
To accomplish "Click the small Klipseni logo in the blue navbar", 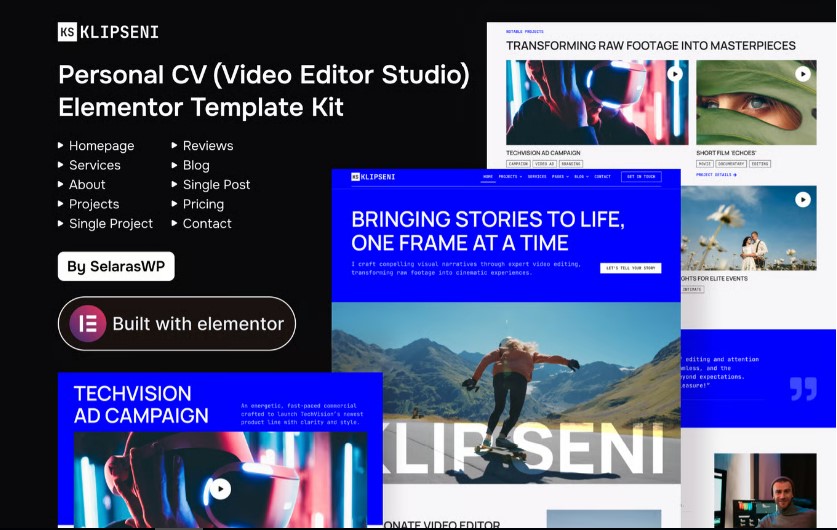I will tap(373, 177).
